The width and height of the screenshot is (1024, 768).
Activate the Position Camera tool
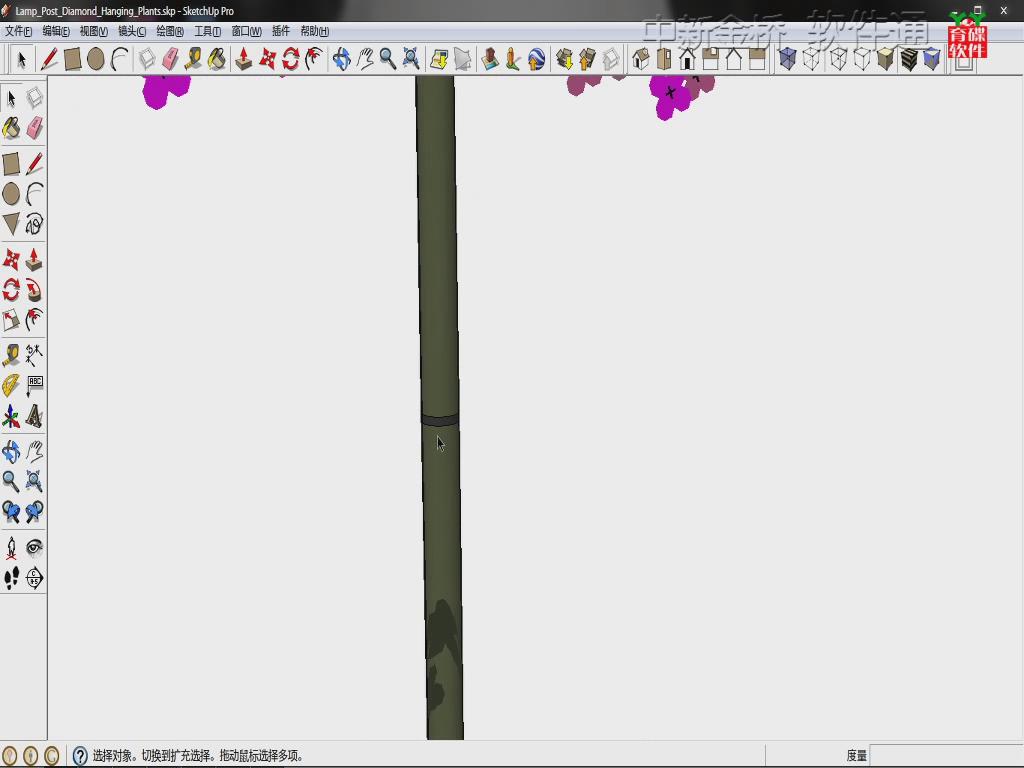click(11, 548)
